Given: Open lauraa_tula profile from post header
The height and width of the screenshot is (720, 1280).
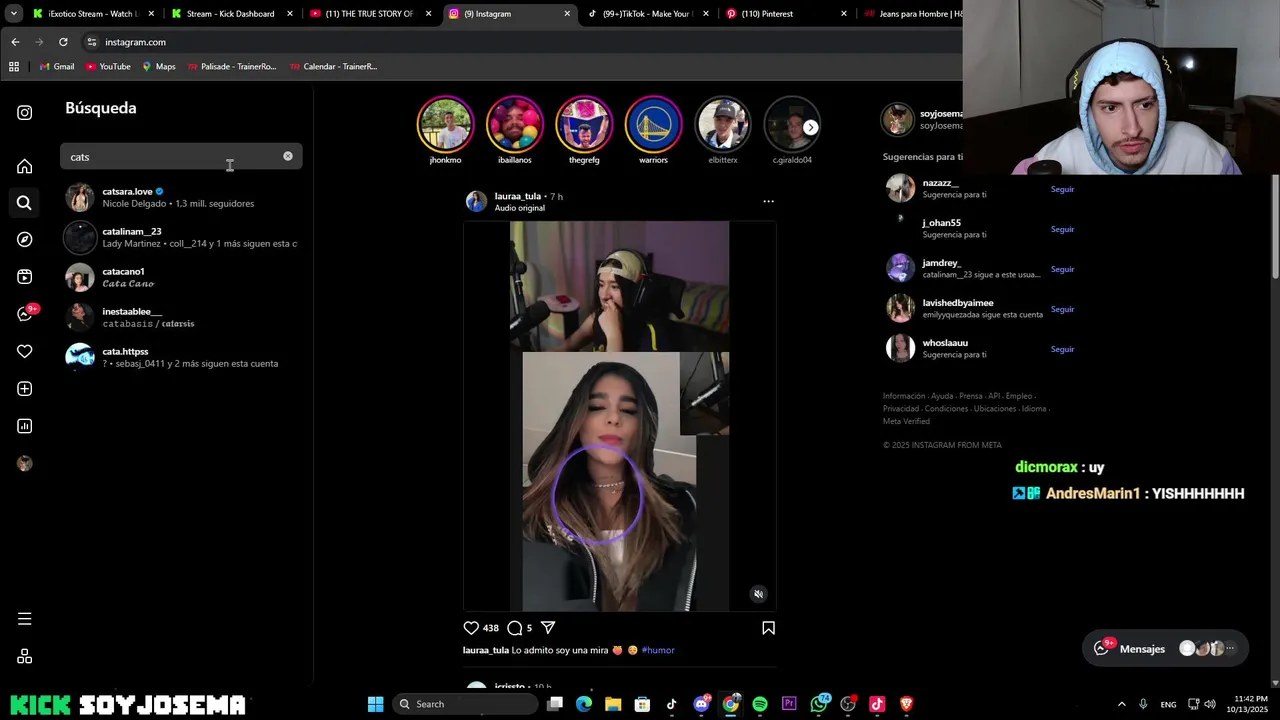Looking at the screenshot, I should (518, 196).
